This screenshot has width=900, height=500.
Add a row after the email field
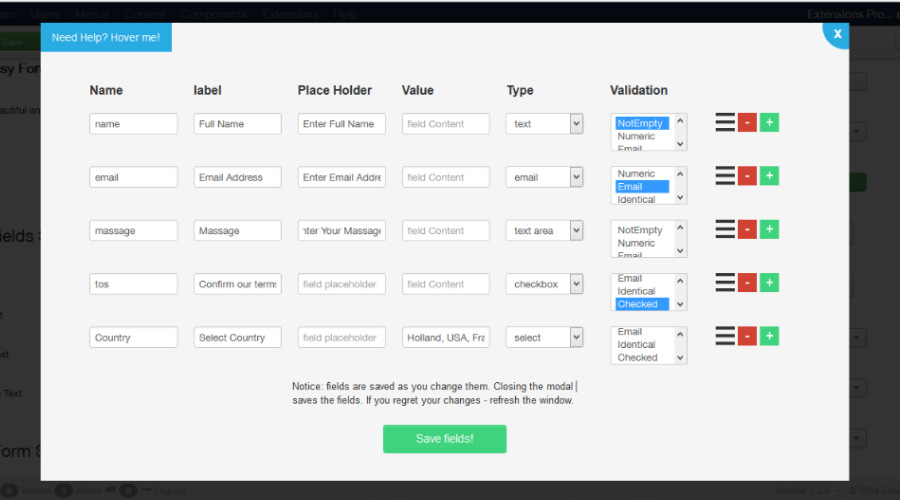click(x=769, y=176)
